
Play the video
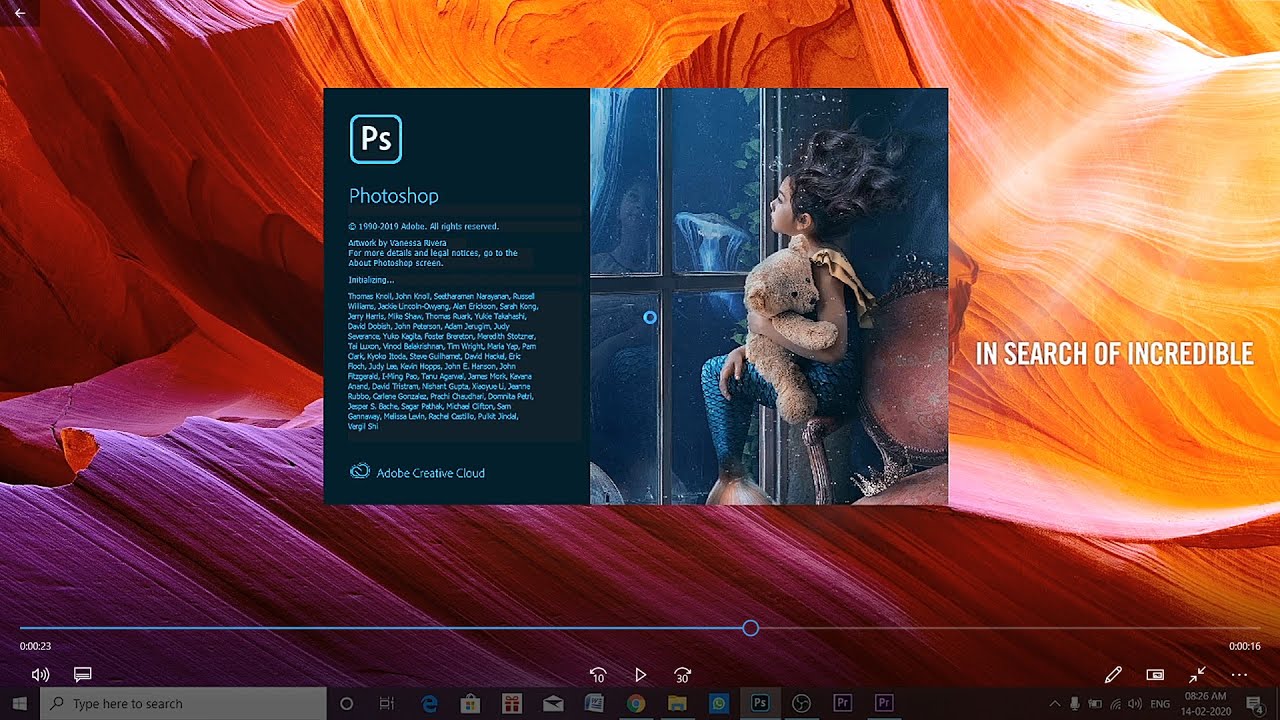640,676
